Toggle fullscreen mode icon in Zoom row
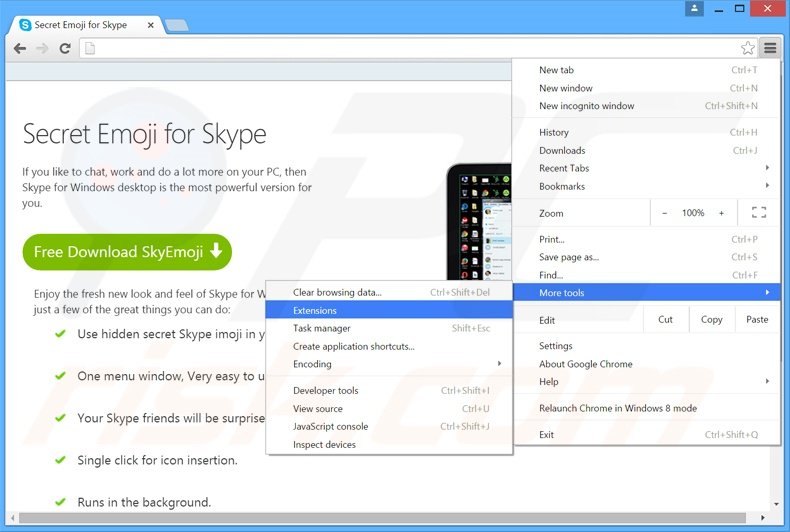Image resolution: width=790 pixels, height=532 pixels. coord(759,213)
